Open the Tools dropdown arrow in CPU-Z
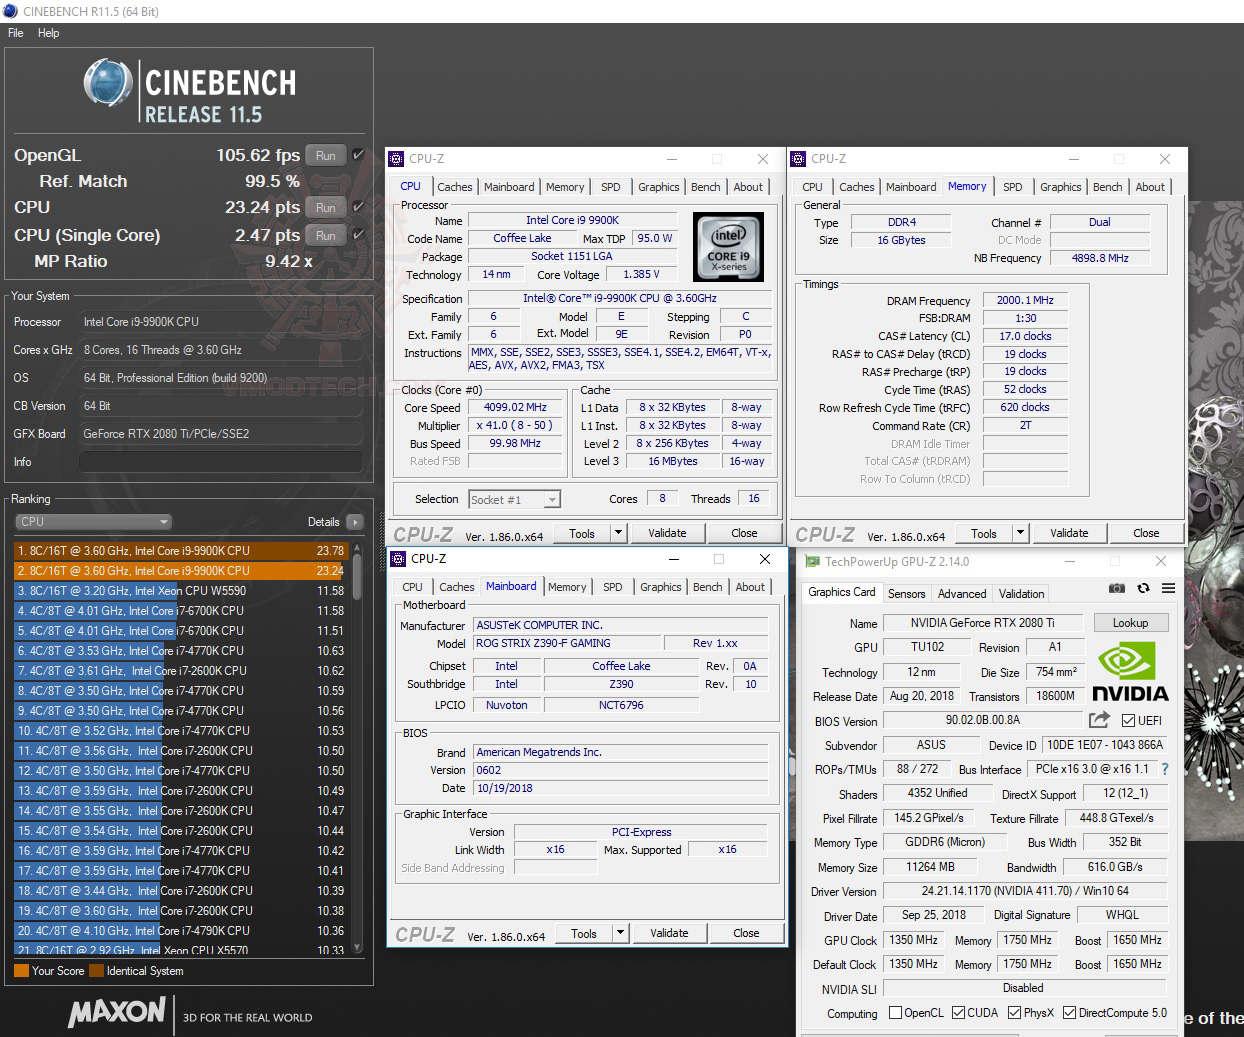Screen dimensions: 1244x1037 pyautogui.click(x=618, y=532)
